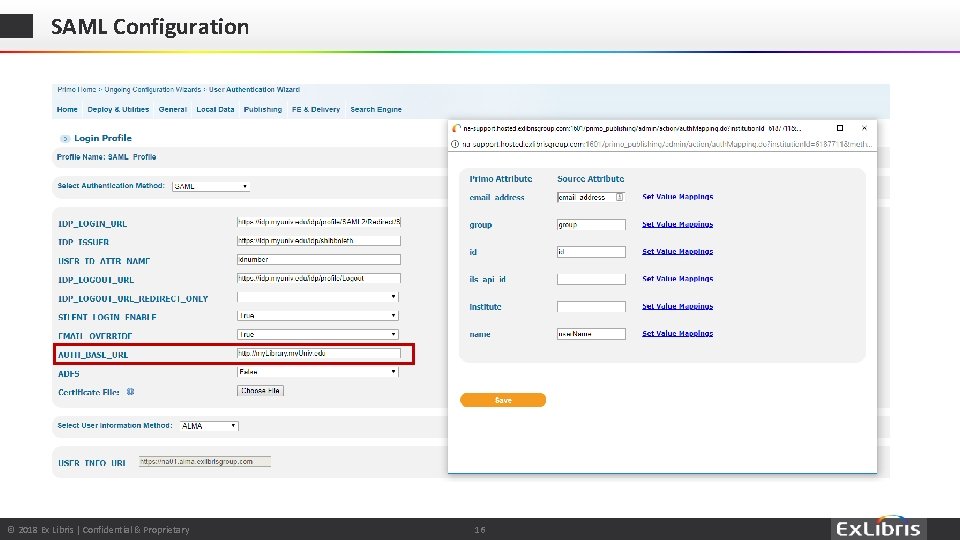Click Set Value Mappings for group
960x540 pixels.
click(x=678, y=224)
